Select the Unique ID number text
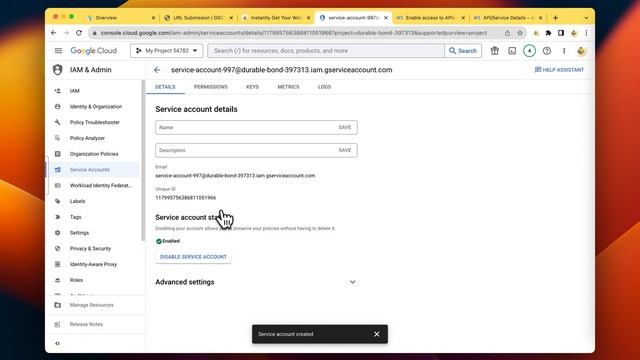Image resolution: width=640 pixels, height=360 pixels. (186, 198)
